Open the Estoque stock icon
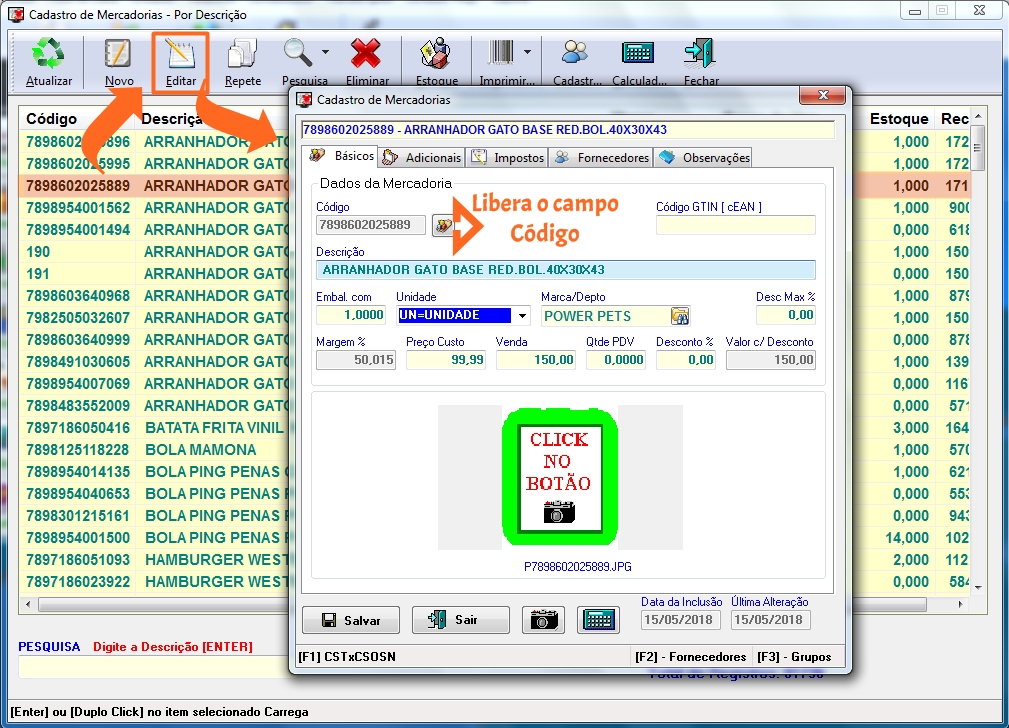This screenshot has width=1009, height=728. point(436,54)
